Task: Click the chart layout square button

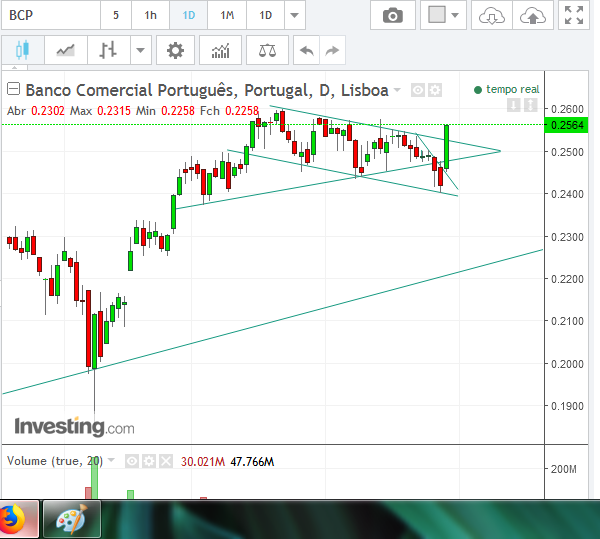Action: click(x=437, y=15)
